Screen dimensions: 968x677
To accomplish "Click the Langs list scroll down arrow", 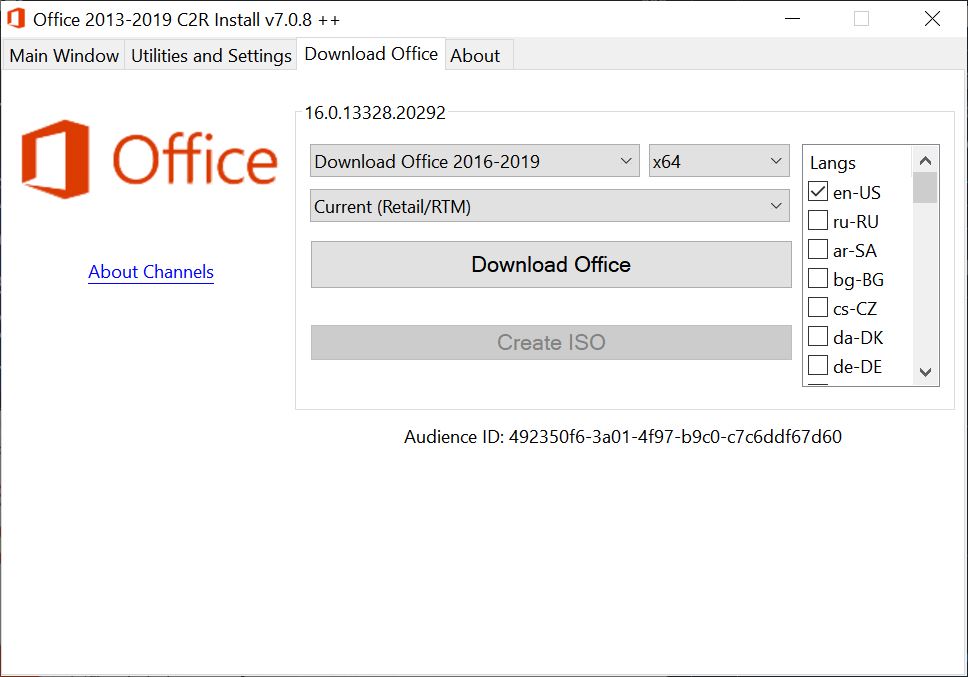I will pyautogui.click(x=925, y=372).
